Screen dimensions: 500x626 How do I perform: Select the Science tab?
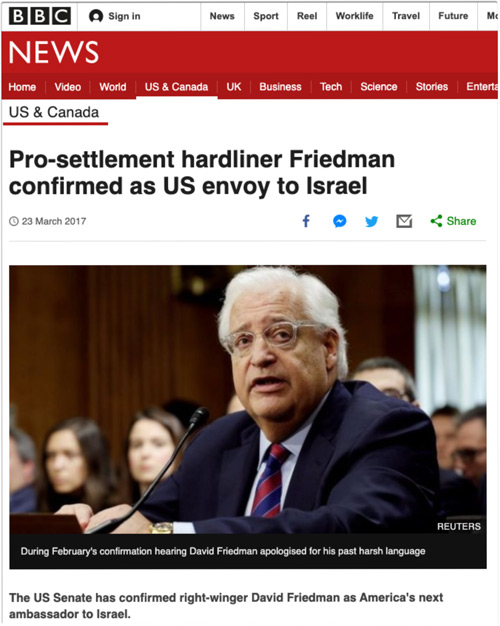click(379, 87)
